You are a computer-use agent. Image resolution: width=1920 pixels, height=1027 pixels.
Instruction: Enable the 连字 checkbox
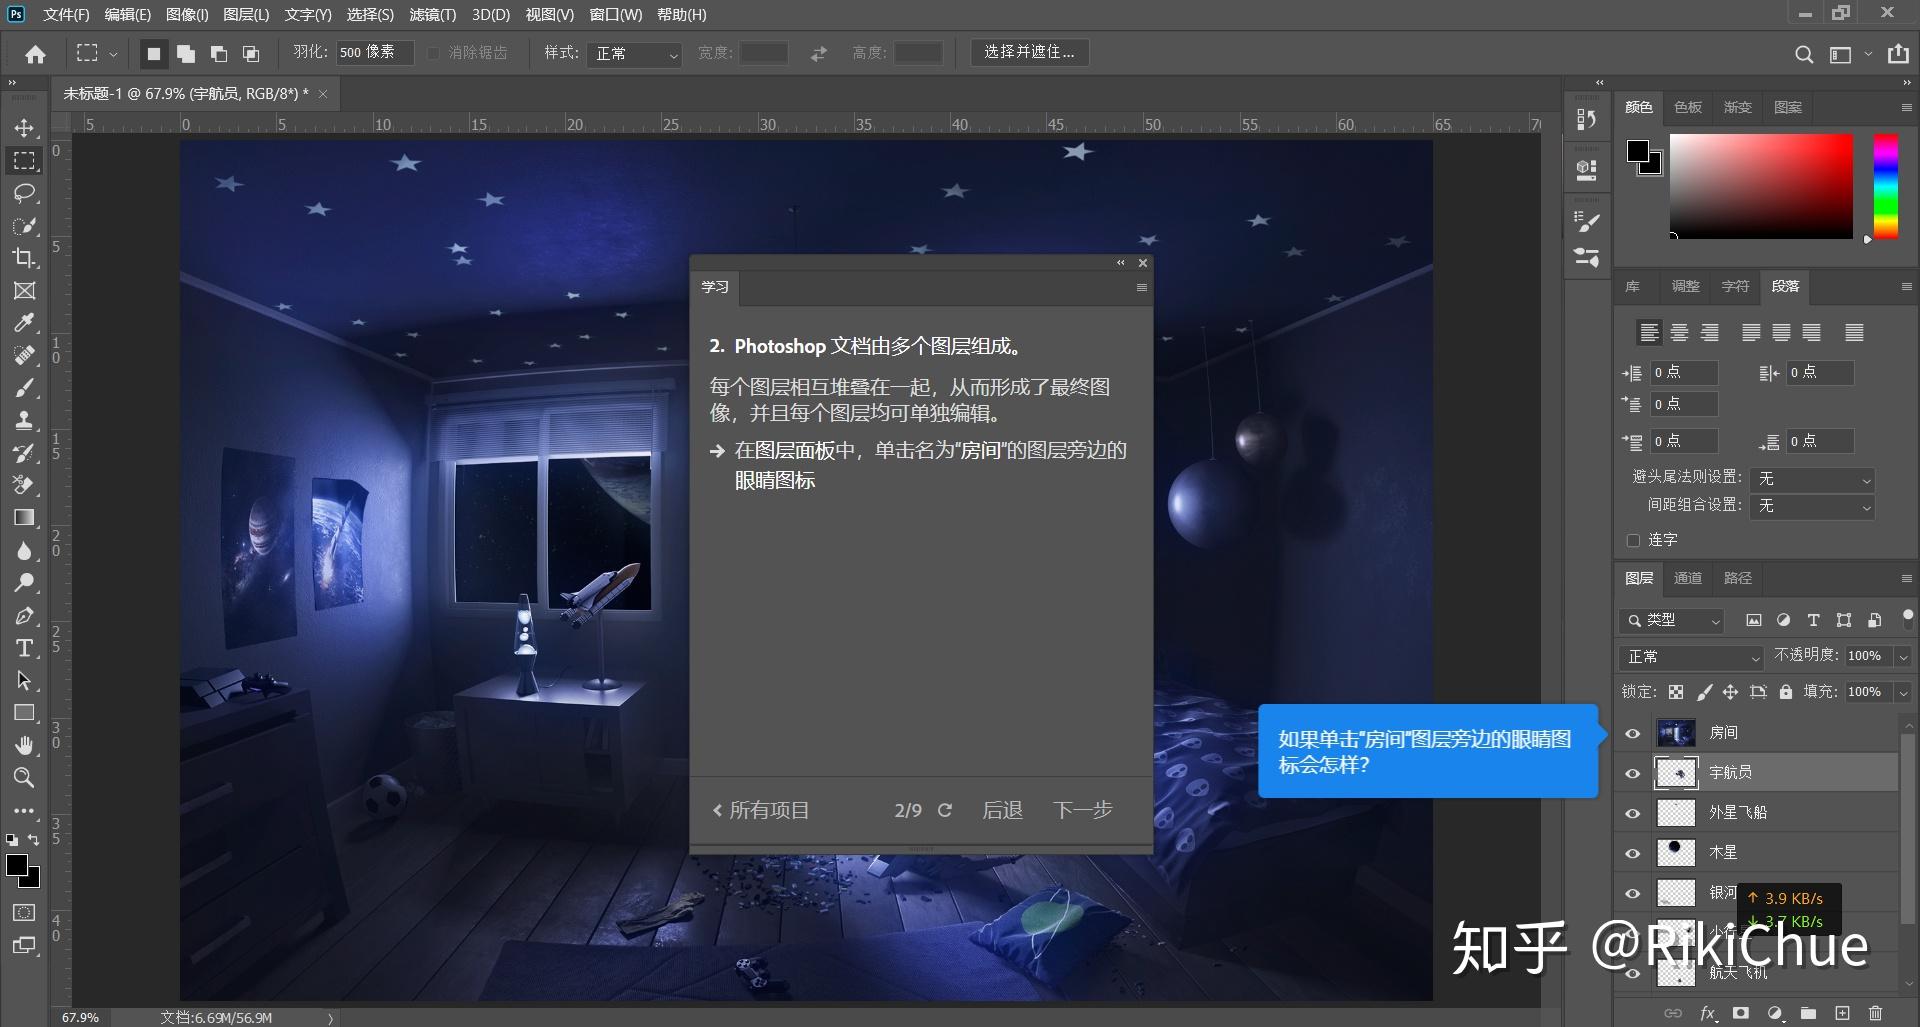pos(1634,540)
